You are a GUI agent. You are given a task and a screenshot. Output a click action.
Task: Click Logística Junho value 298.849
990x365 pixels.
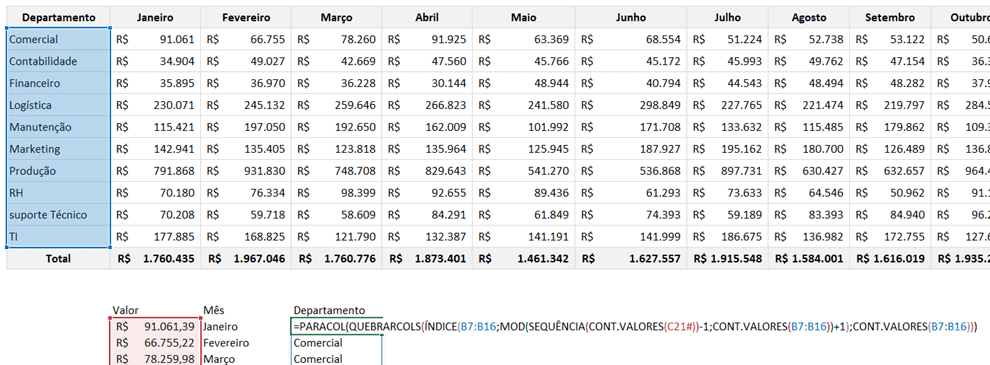pos(631,105)
